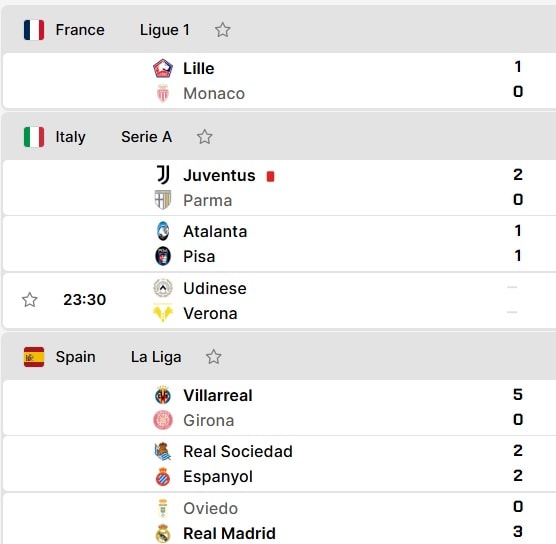The image size is (556, 544).
Task: Click the Espanyol club badge
Action: (x=163, y=476)
